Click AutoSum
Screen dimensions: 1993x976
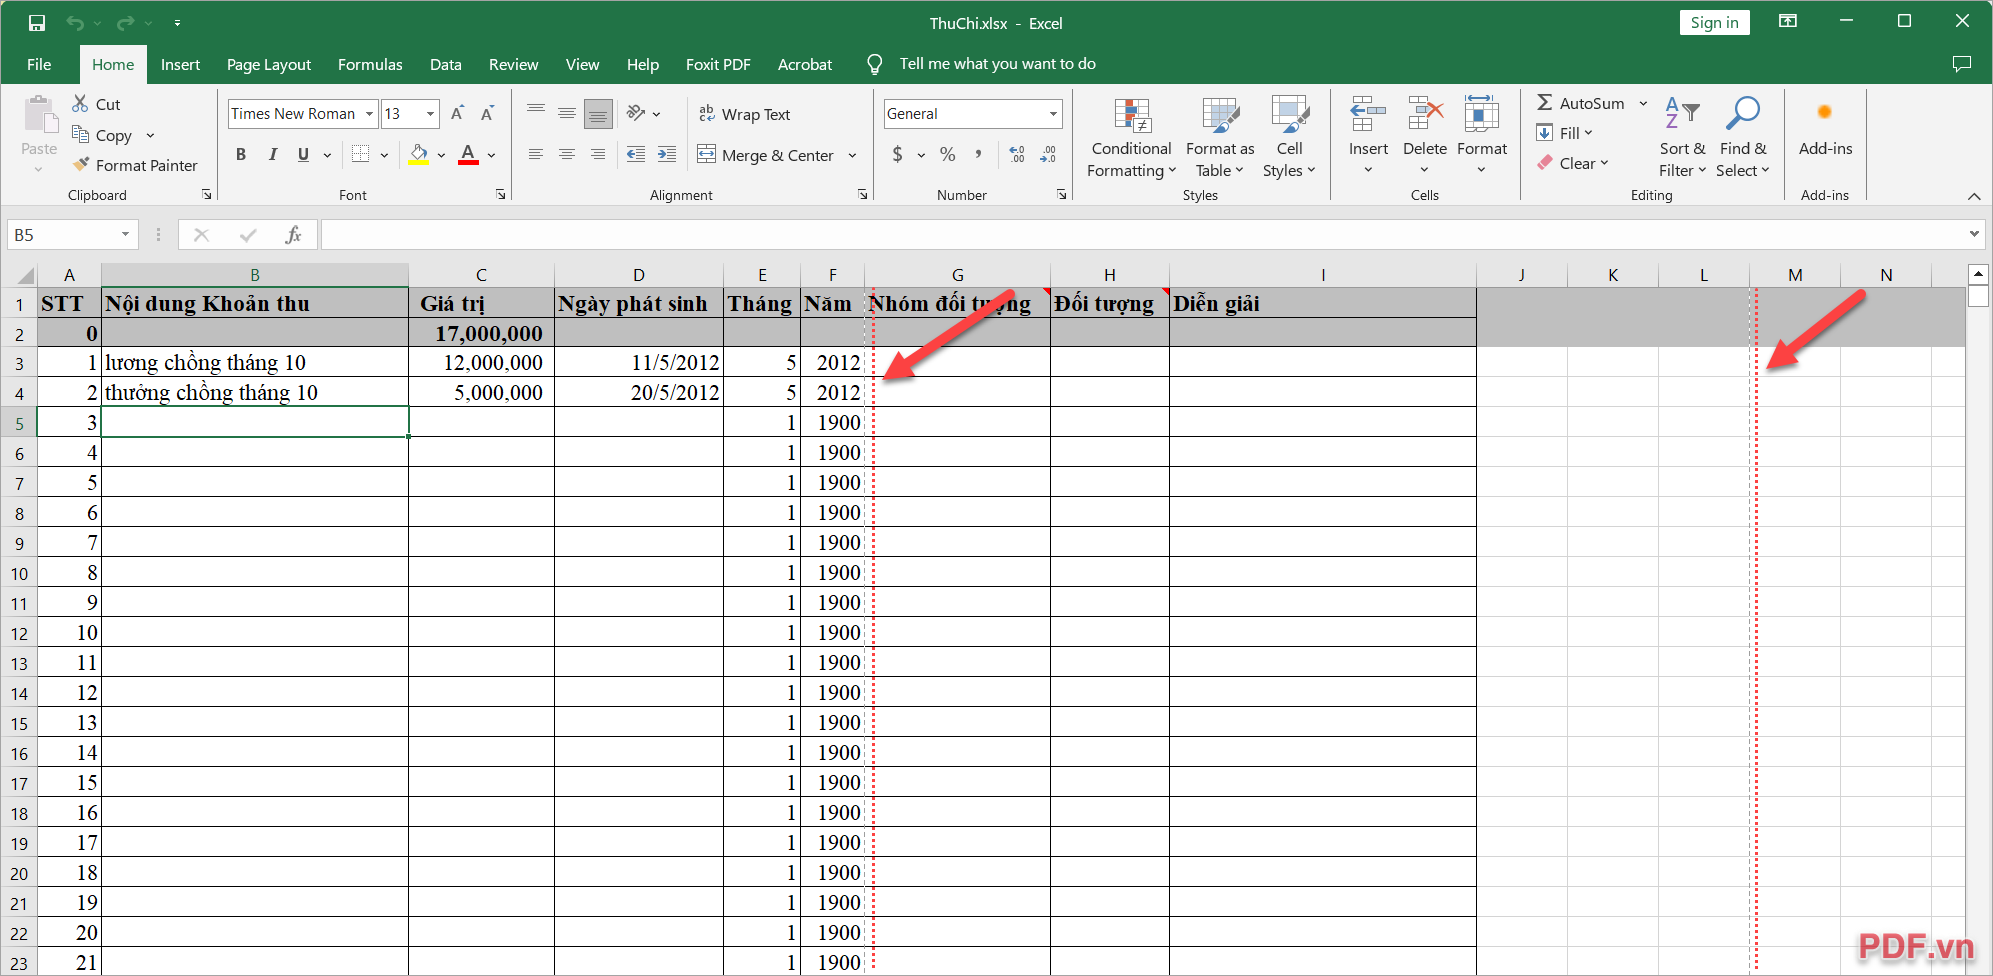coord(1580,103)
